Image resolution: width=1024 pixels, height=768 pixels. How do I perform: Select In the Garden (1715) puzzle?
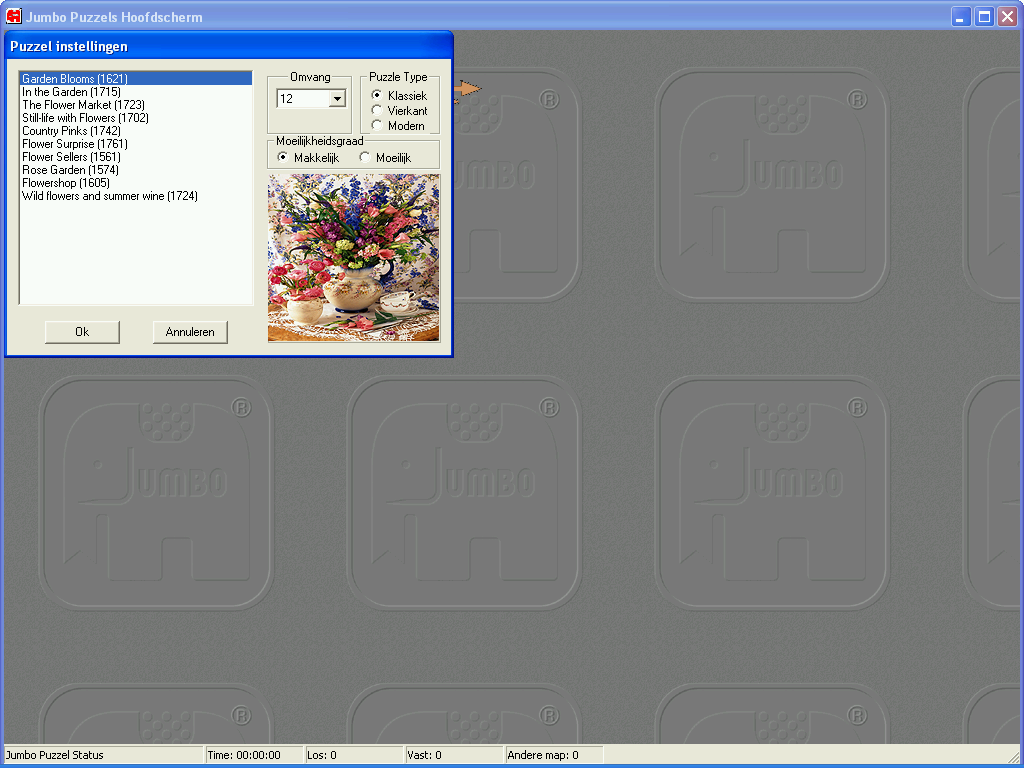coord(136,91)
